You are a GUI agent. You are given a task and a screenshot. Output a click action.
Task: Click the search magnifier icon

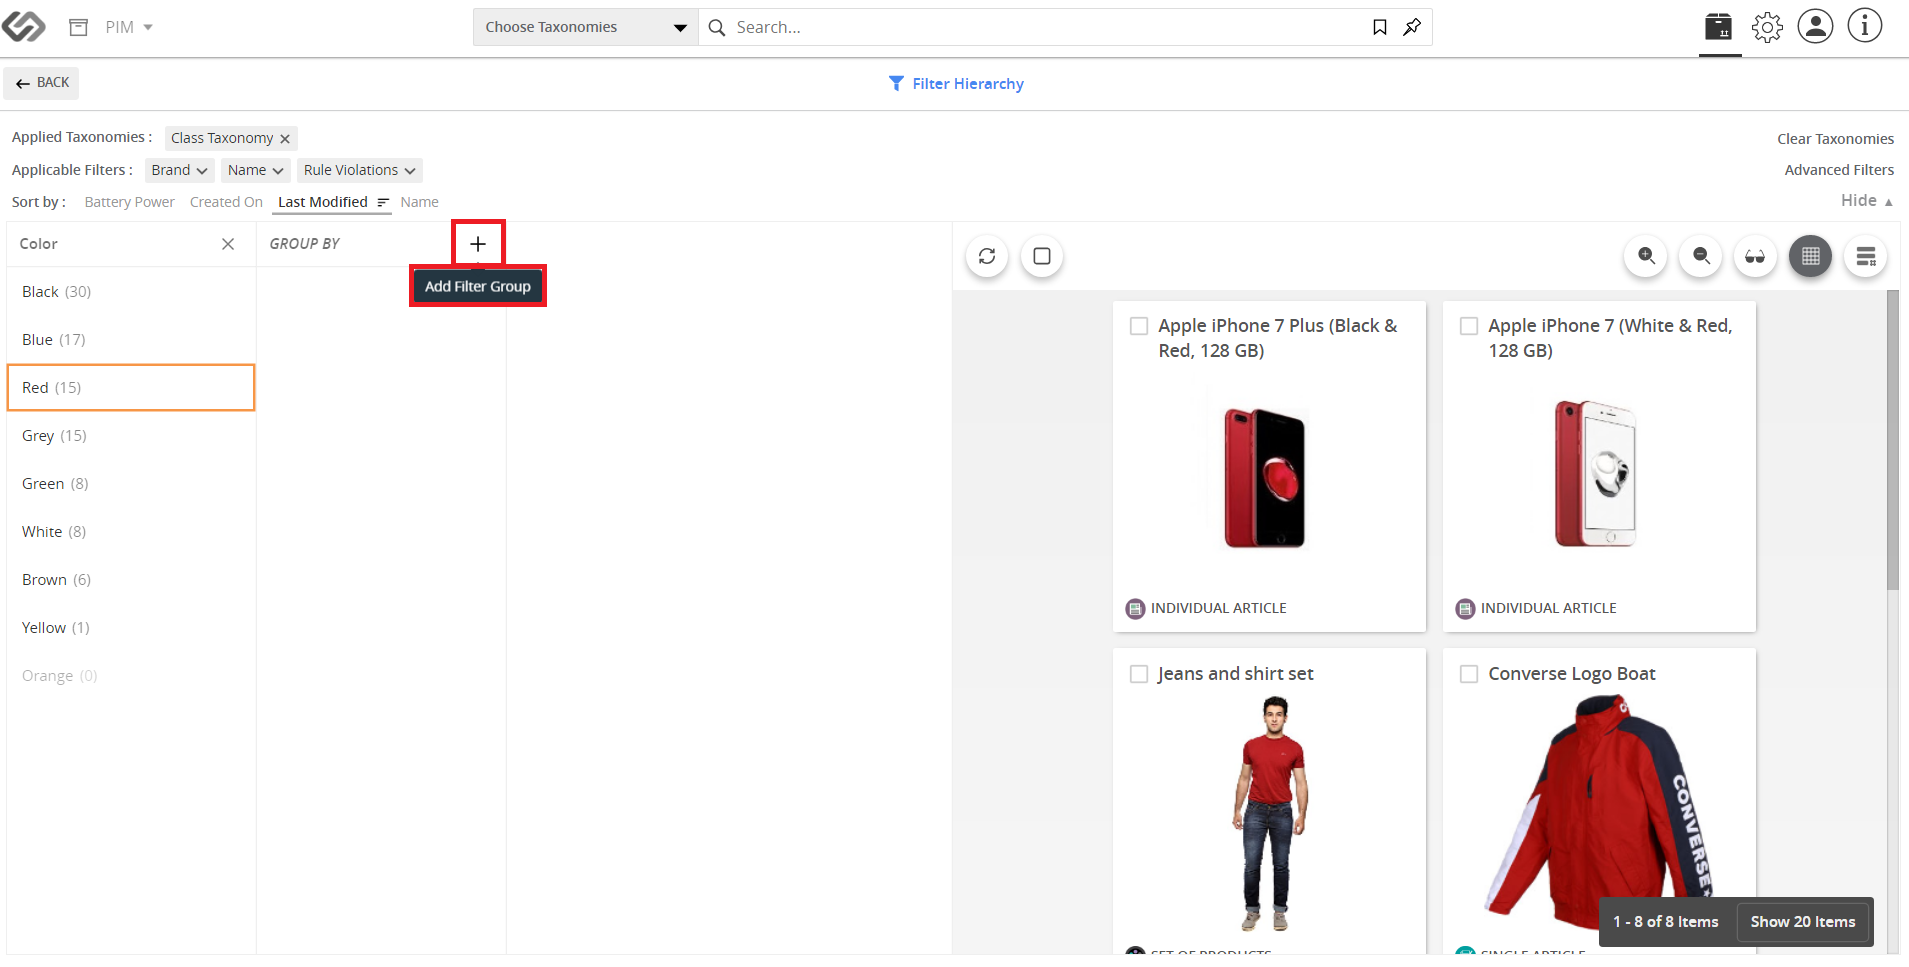(x=717, y=27)
